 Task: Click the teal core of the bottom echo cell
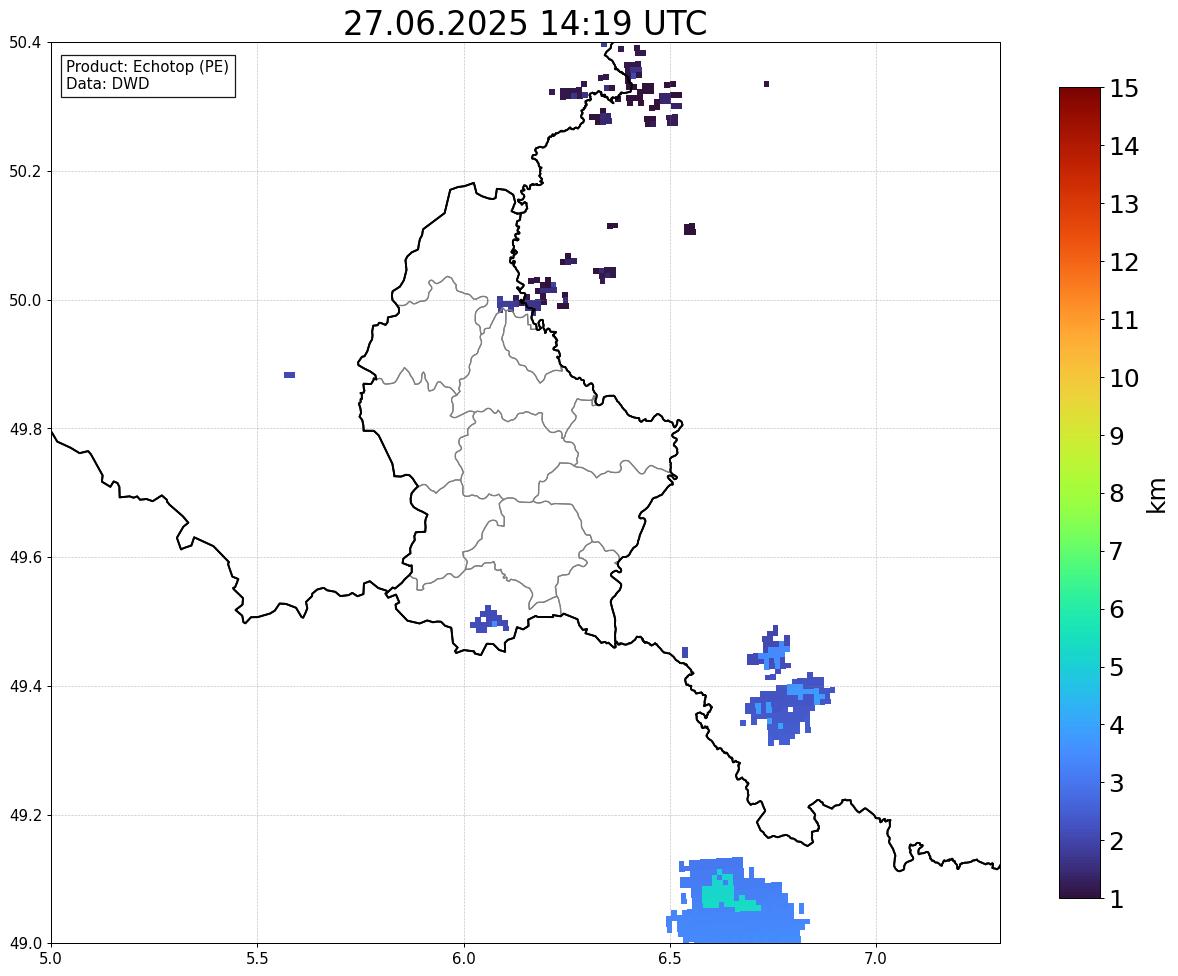[719, 892]
